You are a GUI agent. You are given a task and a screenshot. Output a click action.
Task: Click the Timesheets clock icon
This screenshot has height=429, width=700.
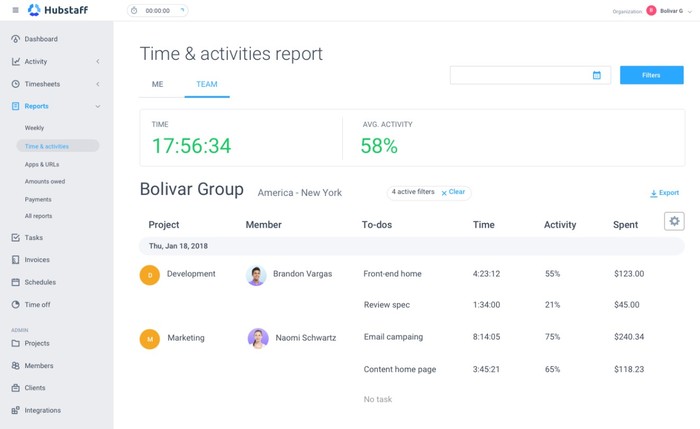(16, 84)
